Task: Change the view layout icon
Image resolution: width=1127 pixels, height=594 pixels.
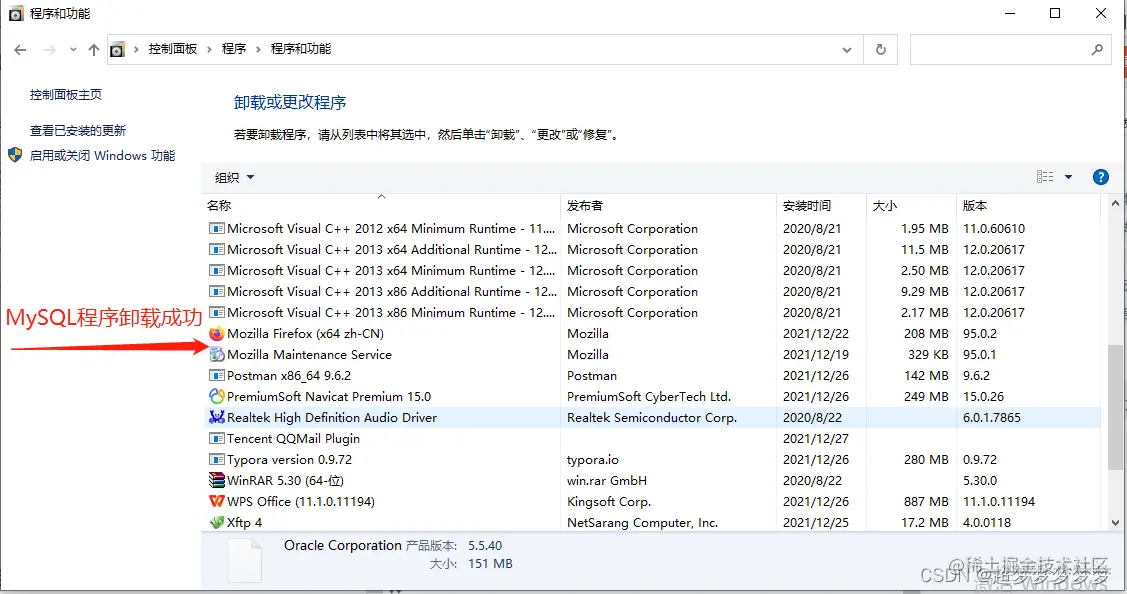Action: tap(1045, 177)
